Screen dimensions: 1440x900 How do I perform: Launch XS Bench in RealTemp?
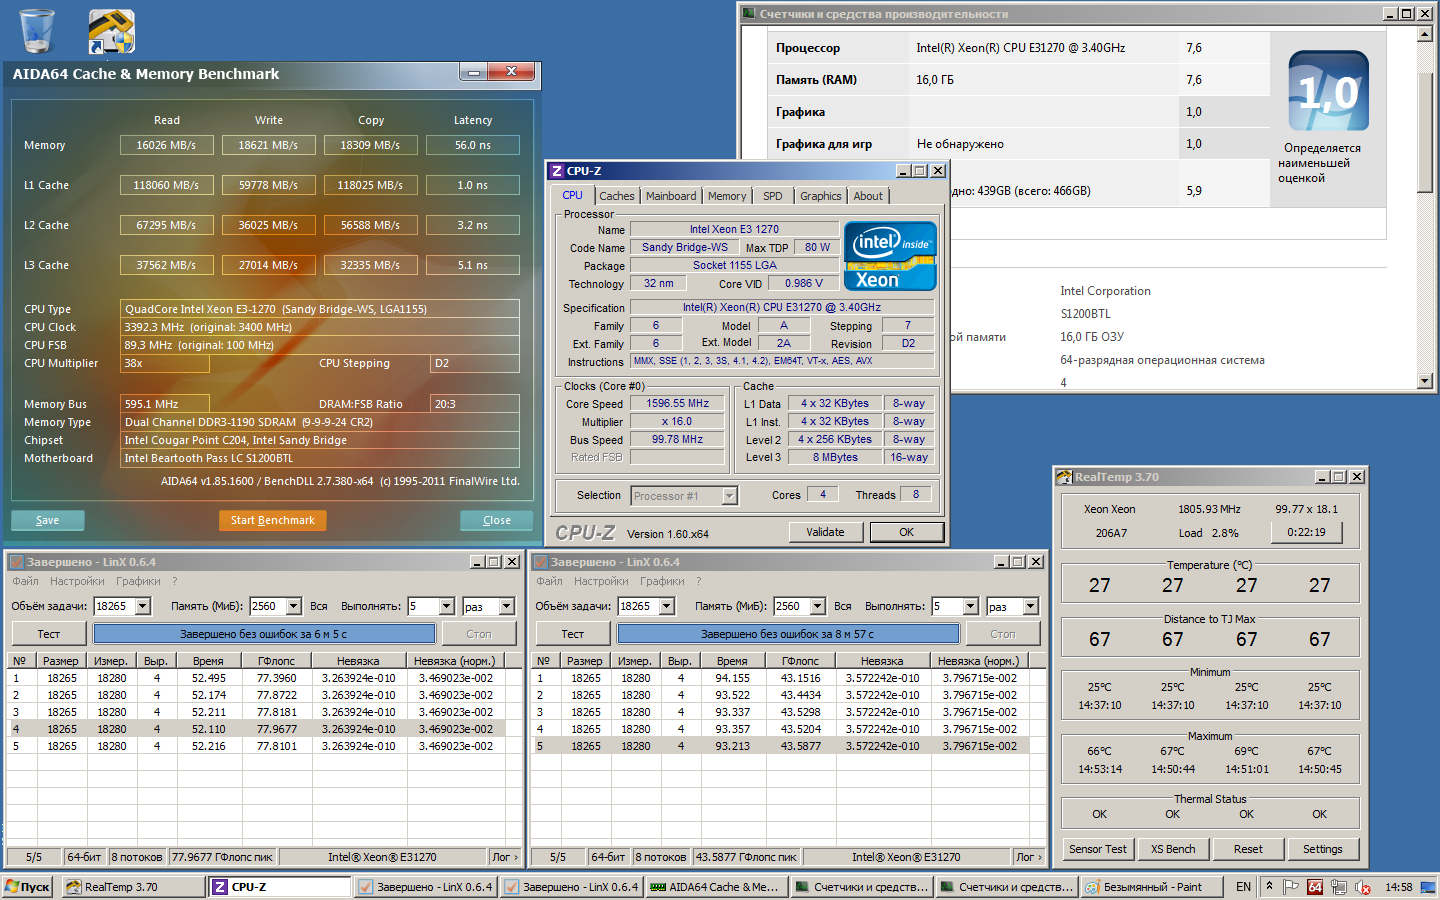(x=1172, y=849)
